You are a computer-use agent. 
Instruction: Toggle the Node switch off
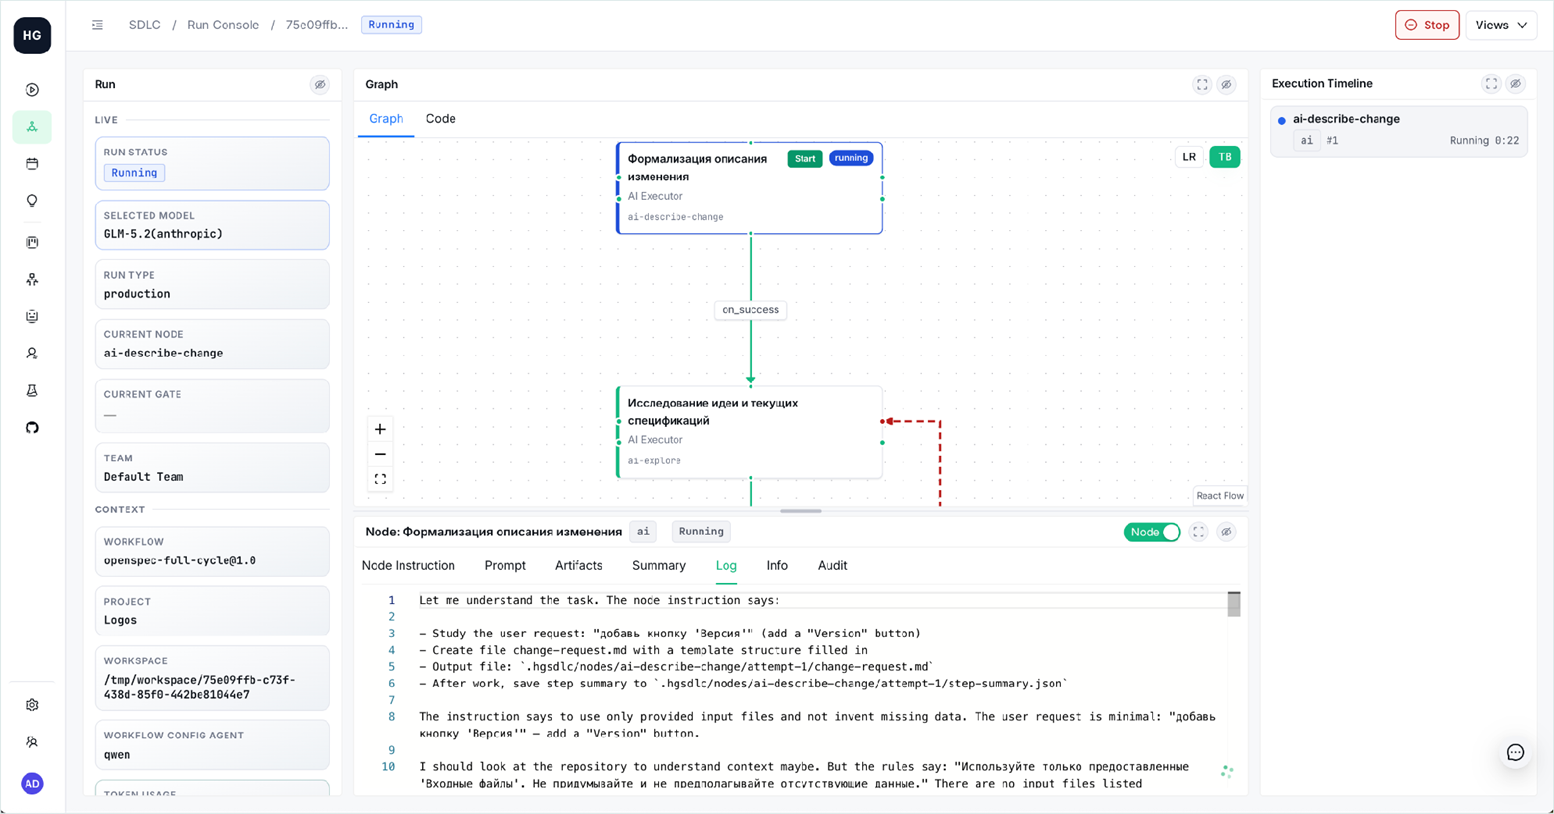[x=1152, y=532]
